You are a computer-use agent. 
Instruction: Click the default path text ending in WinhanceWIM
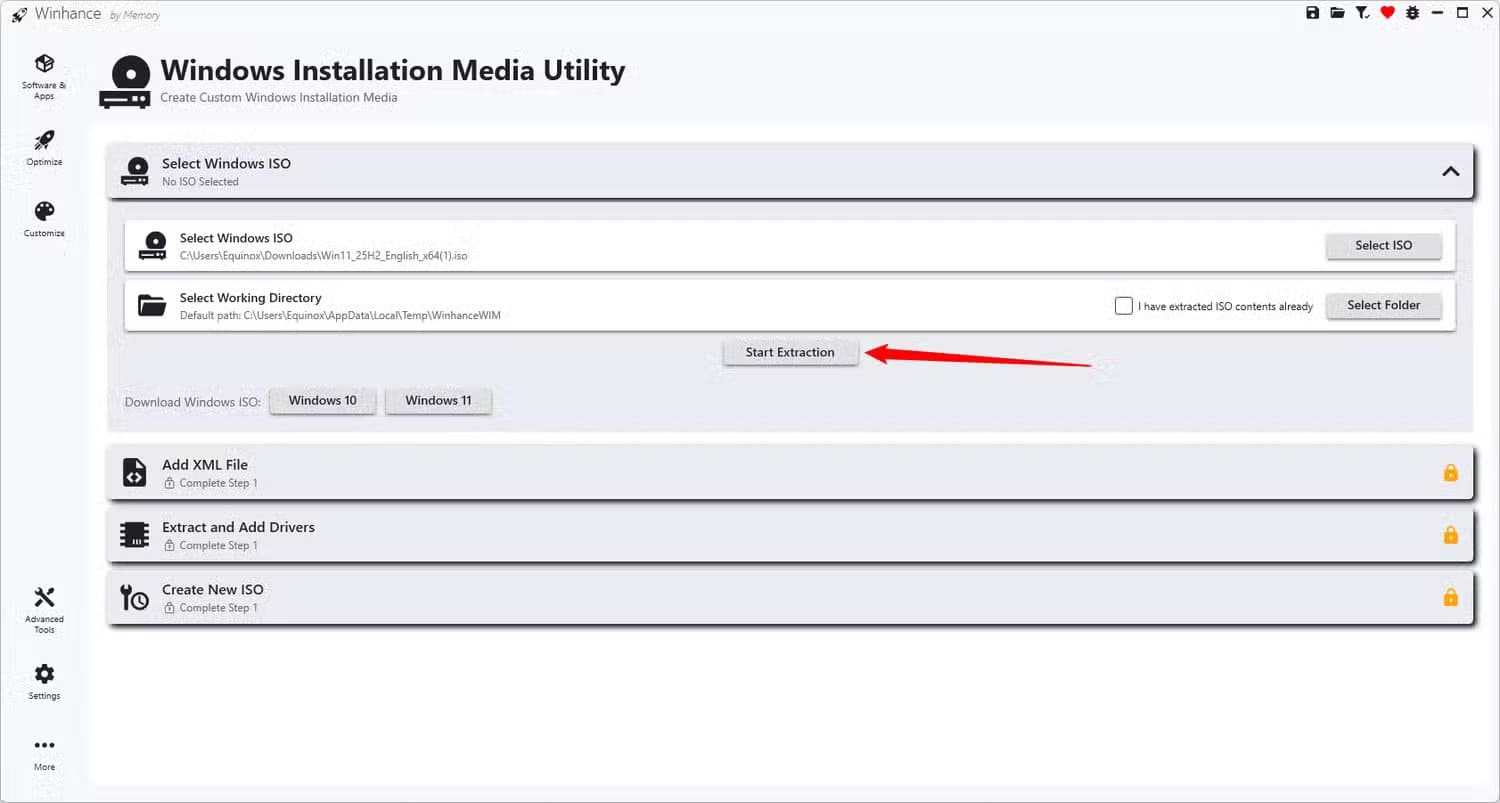(340, 316)
